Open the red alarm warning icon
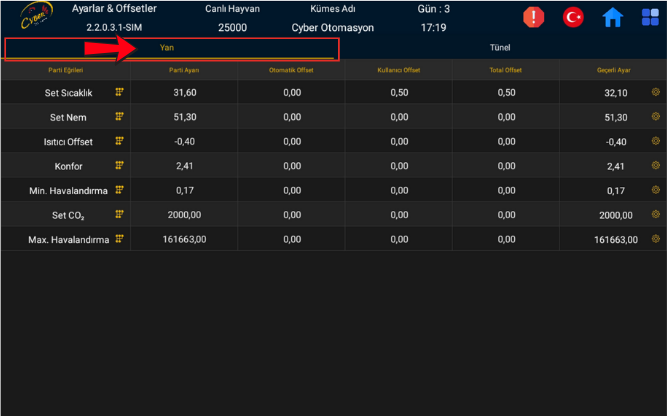The width and height of the screenshot is (667, 416). click(534, 17)
